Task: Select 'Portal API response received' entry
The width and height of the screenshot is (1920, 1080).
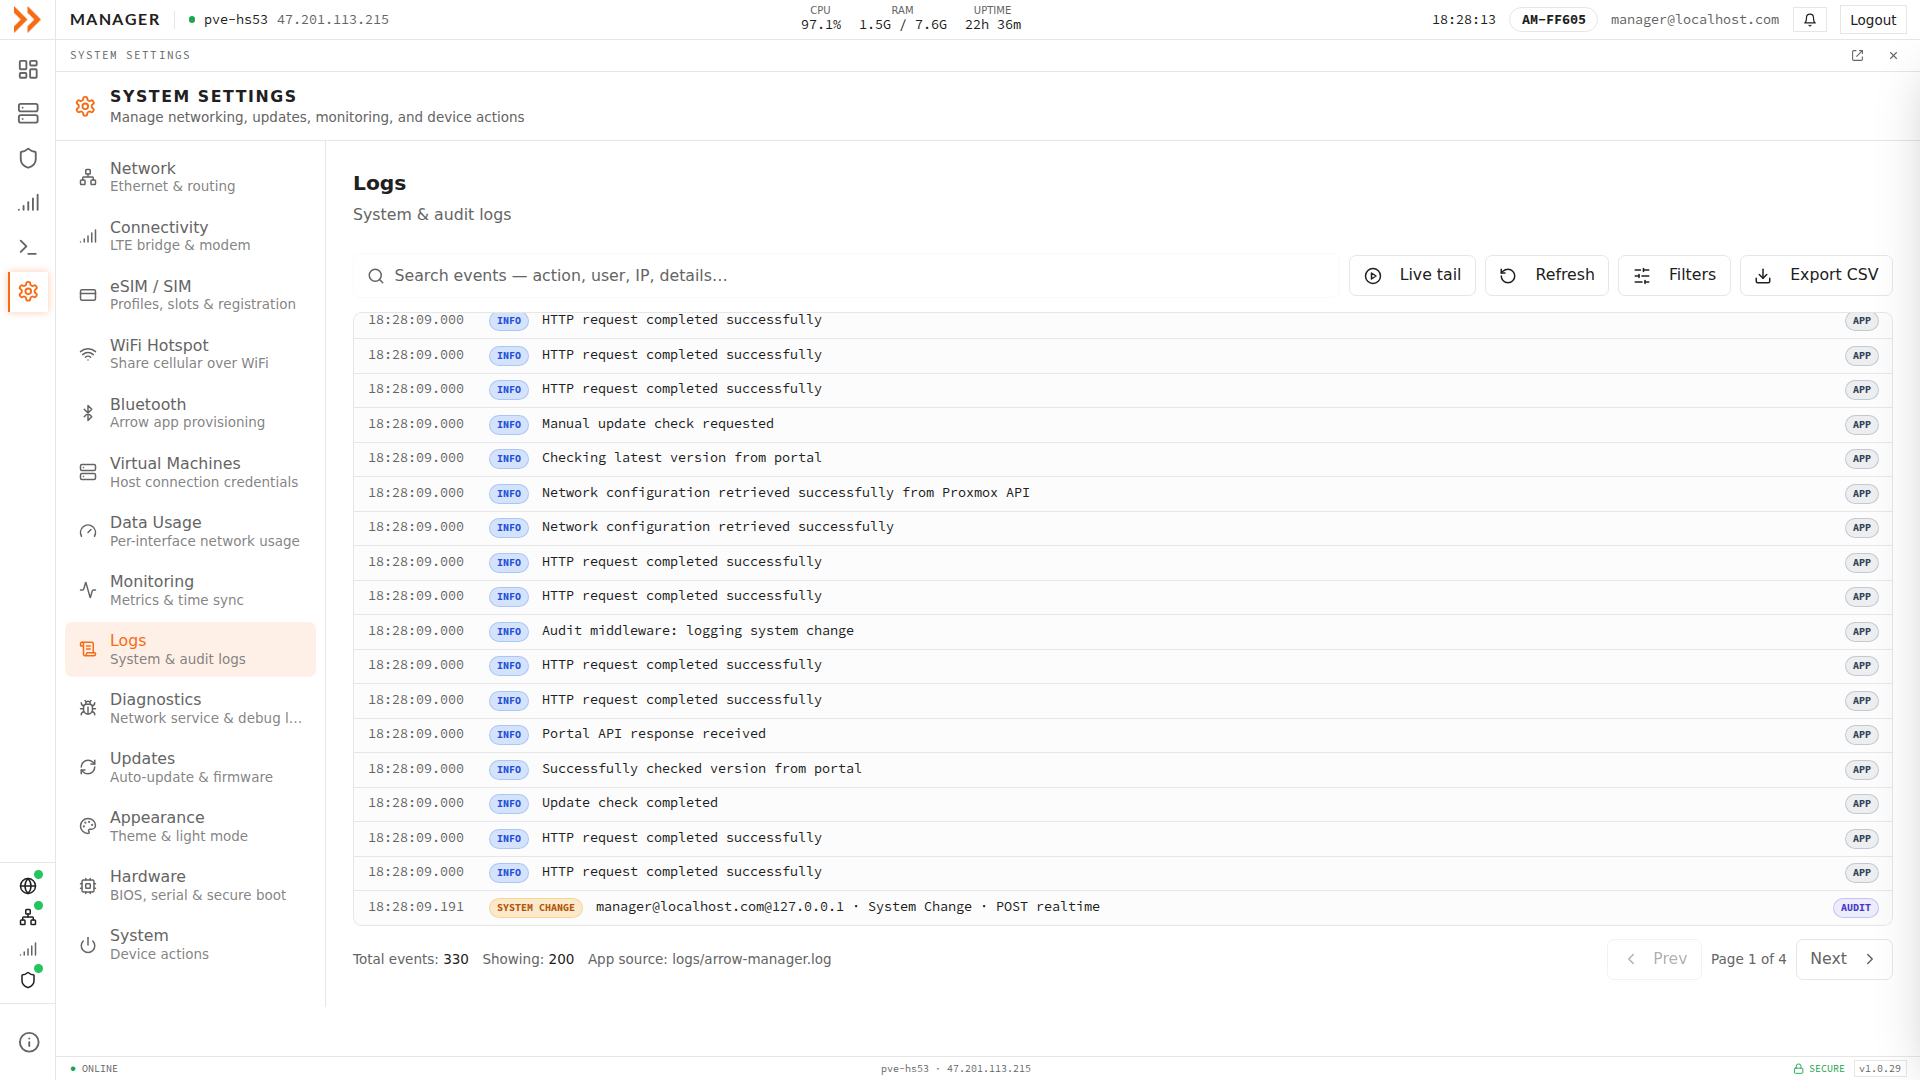Action: tap(1122, 735)
